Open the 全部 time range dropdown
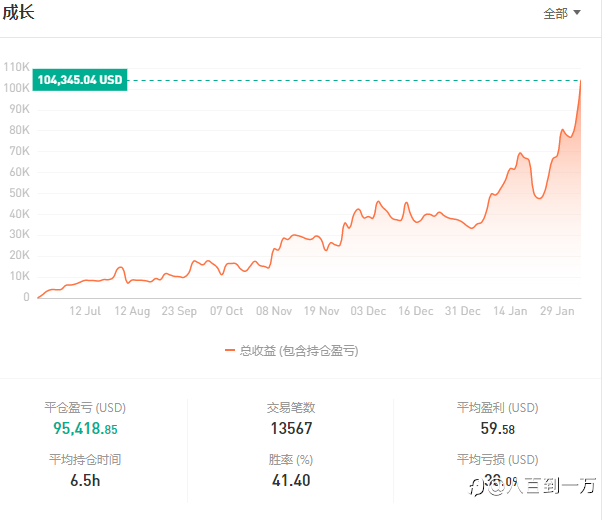 [x=562, y=13]
